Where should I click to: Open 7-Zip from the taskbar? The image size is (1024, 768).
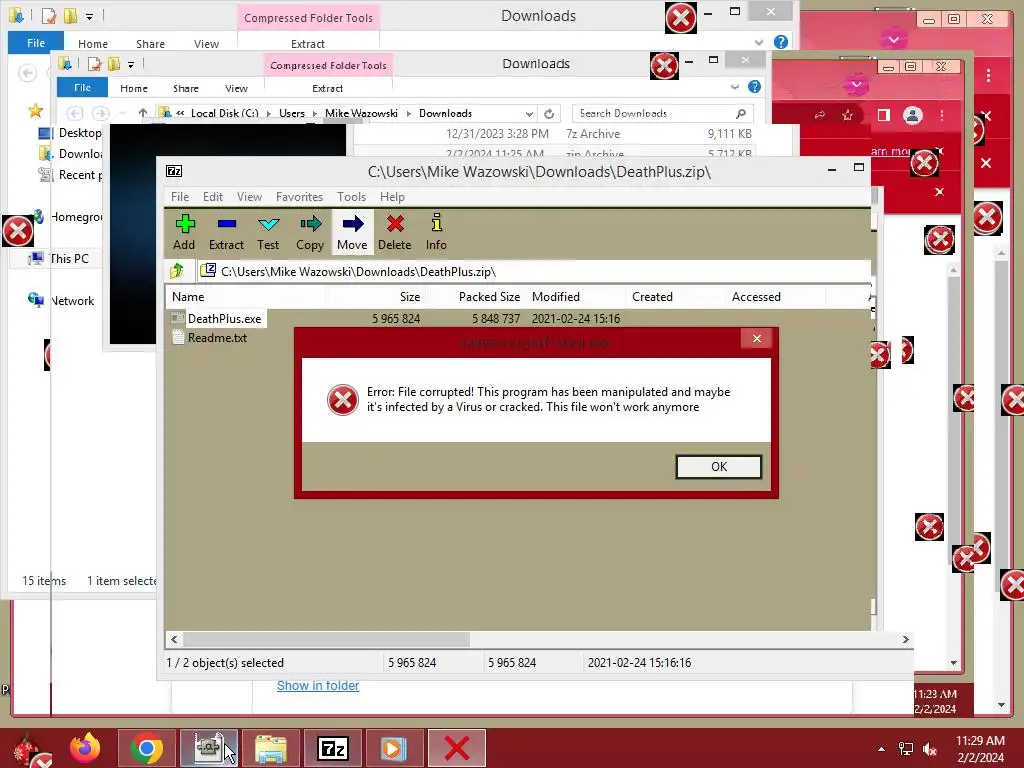click(x=332, y=748)
